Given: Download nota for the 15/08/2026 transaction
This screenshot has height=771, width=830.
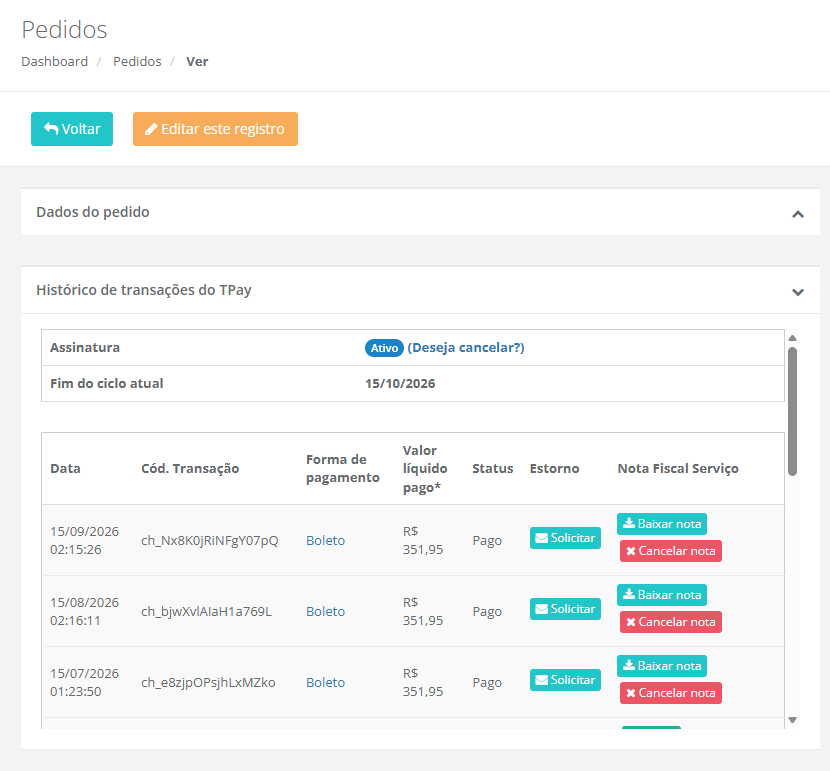Looking at the screenshot, I should pyautogui.click(x=662, y=595).
